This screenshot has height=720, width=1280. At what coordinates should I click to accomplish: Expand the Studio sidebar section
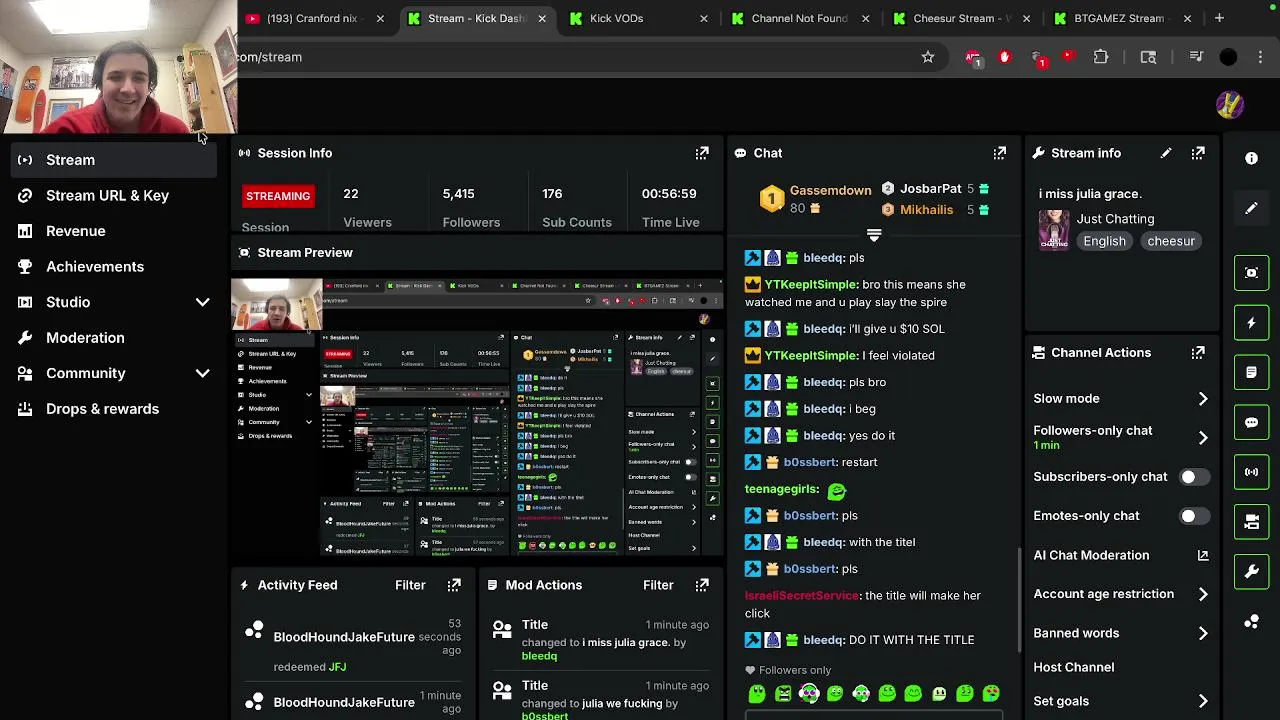click(202, 302)
